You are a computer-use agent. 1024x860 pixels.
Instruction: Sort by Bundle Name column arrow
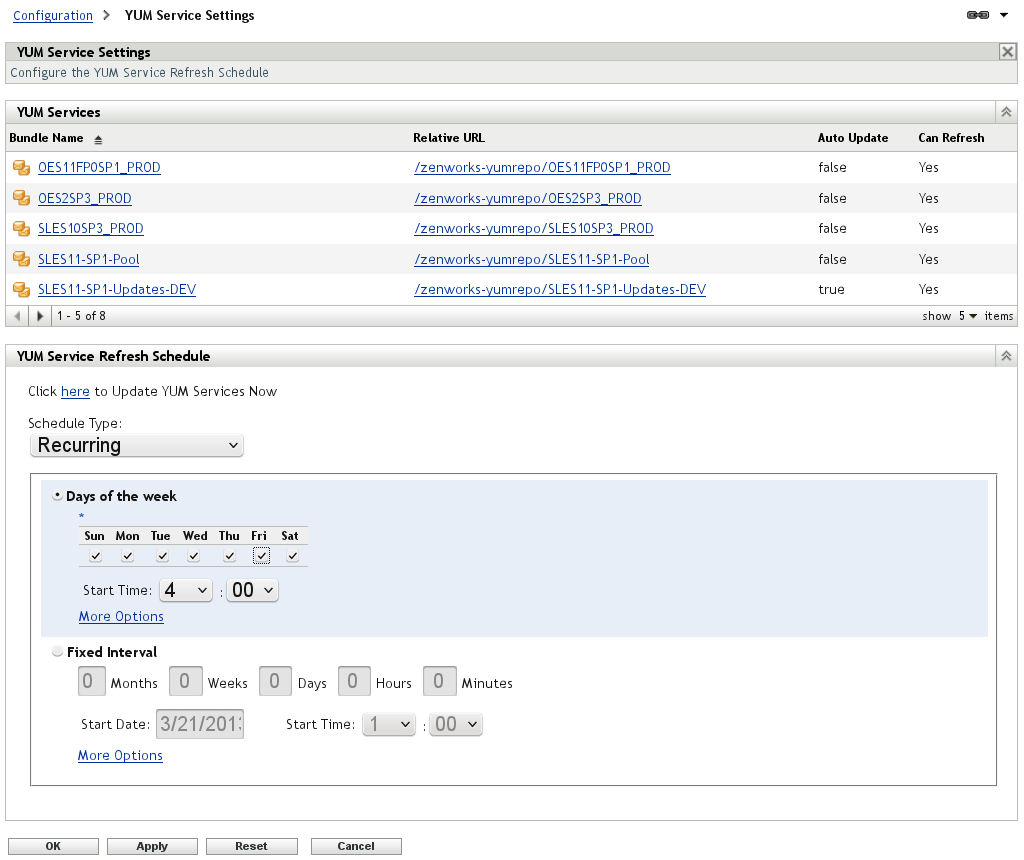98,139
